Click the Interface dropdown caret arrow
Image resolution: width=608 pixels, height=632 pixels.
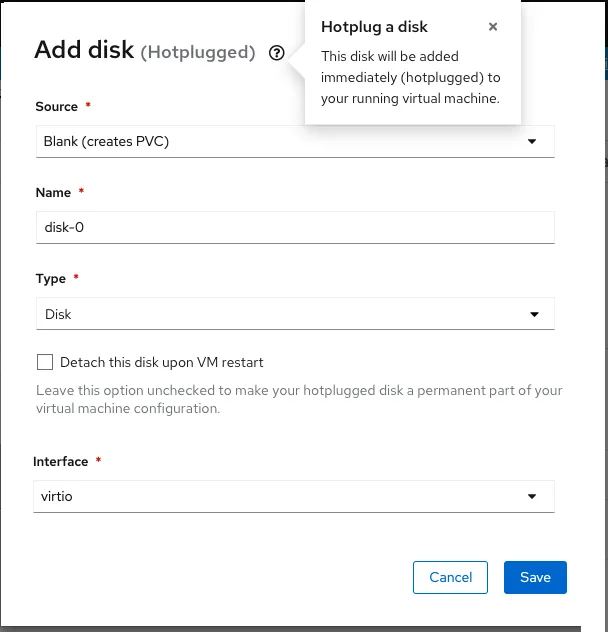[532, 496]
